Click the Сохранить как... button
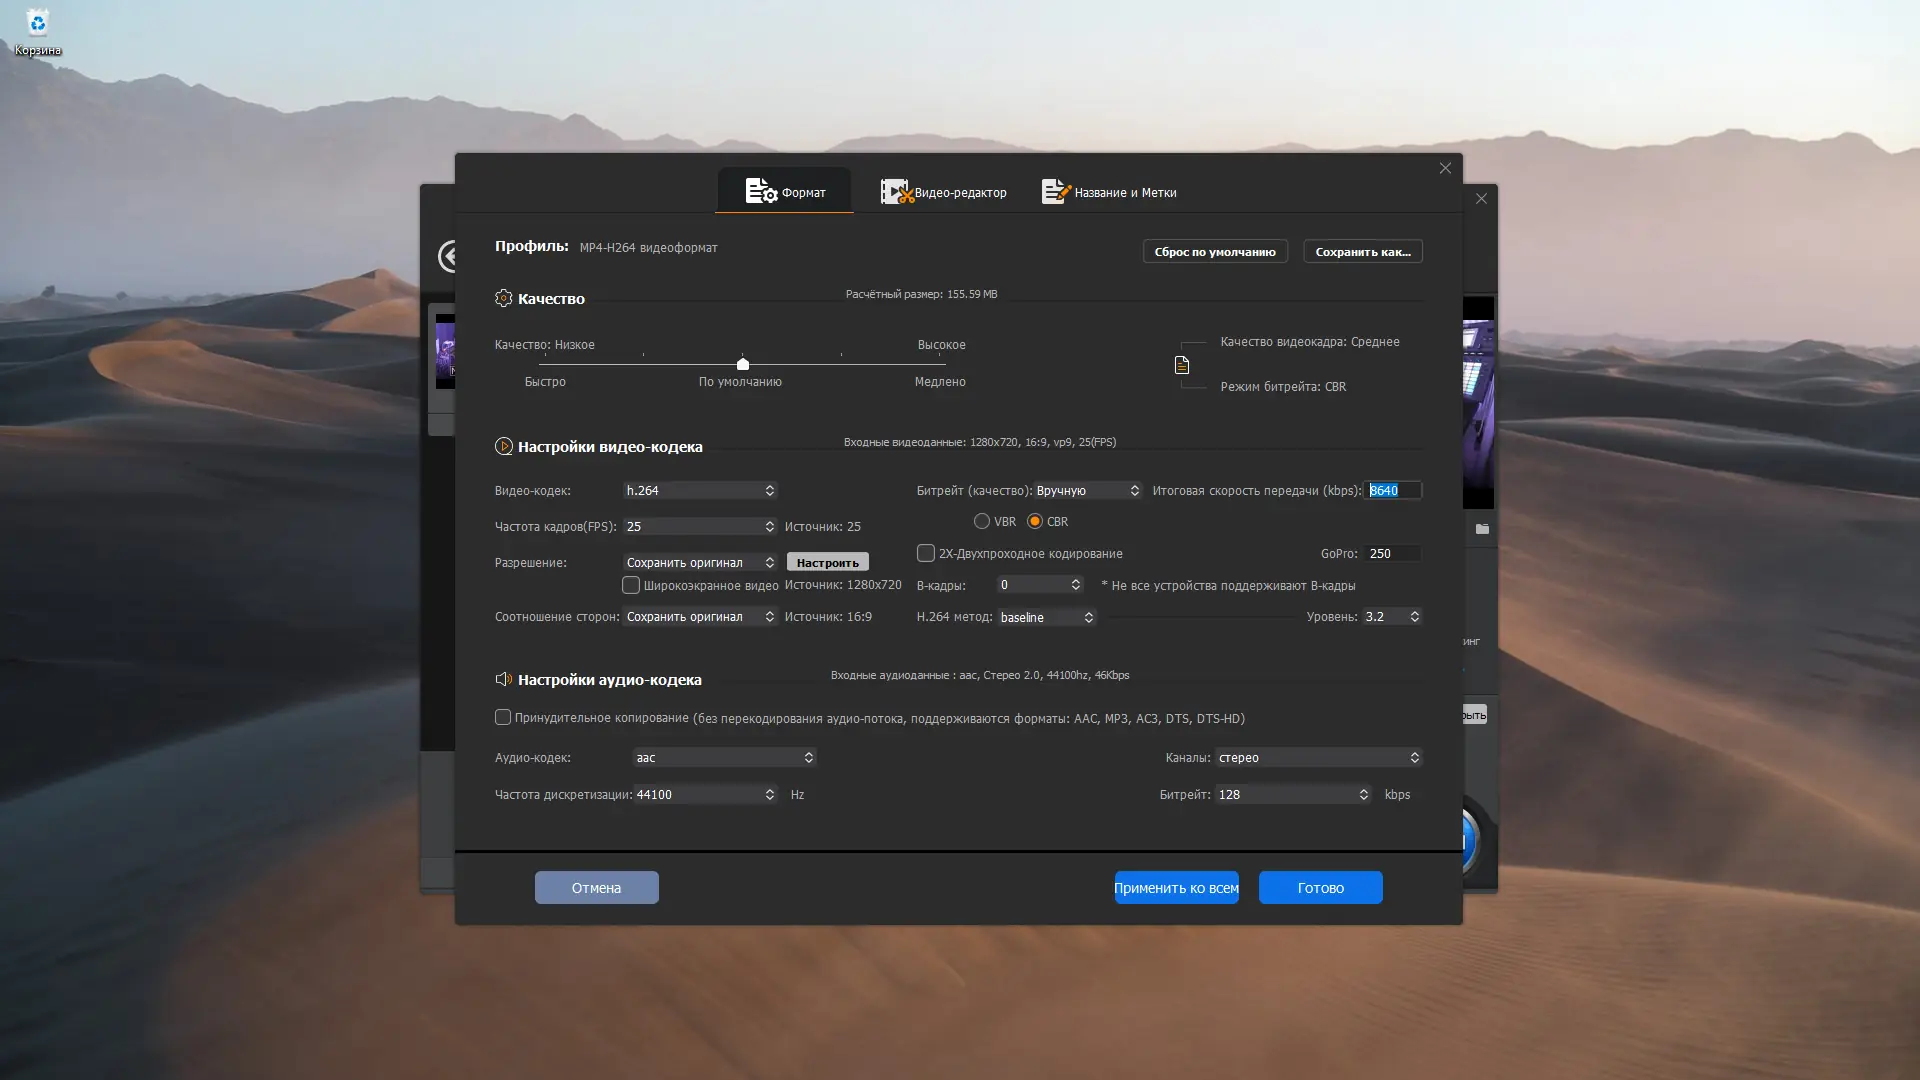The width and height of the screenshot is (1920, 1080). [1362, 251]
